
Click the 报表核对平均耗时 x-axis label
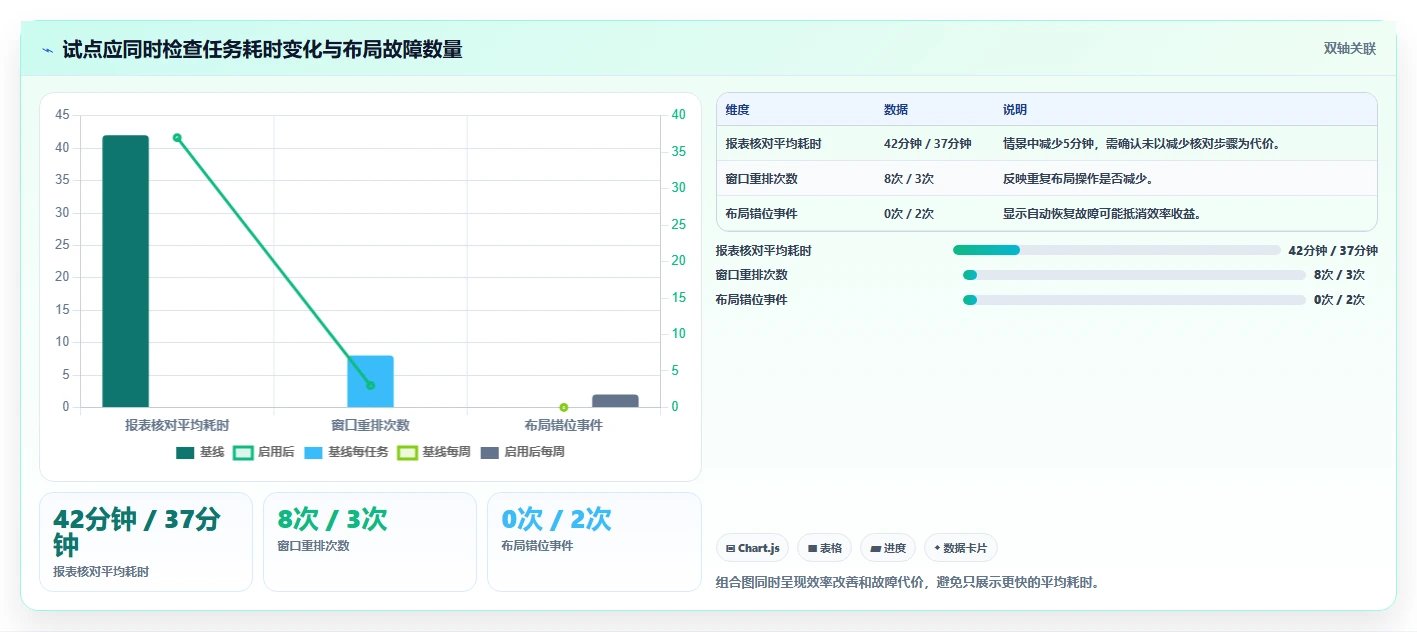coord(177,425)
